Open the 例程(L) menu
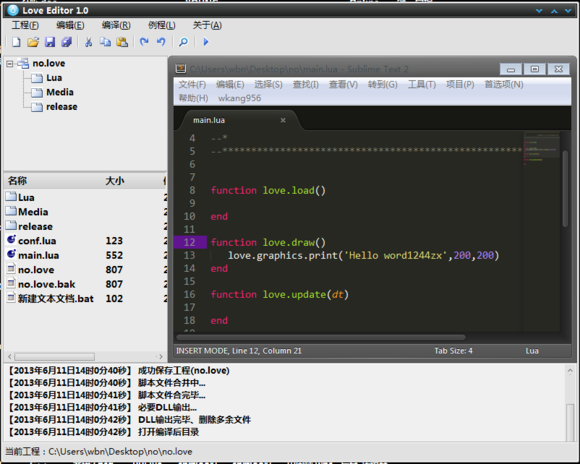This screenshot has height=464, width=580. coord(162,25)
